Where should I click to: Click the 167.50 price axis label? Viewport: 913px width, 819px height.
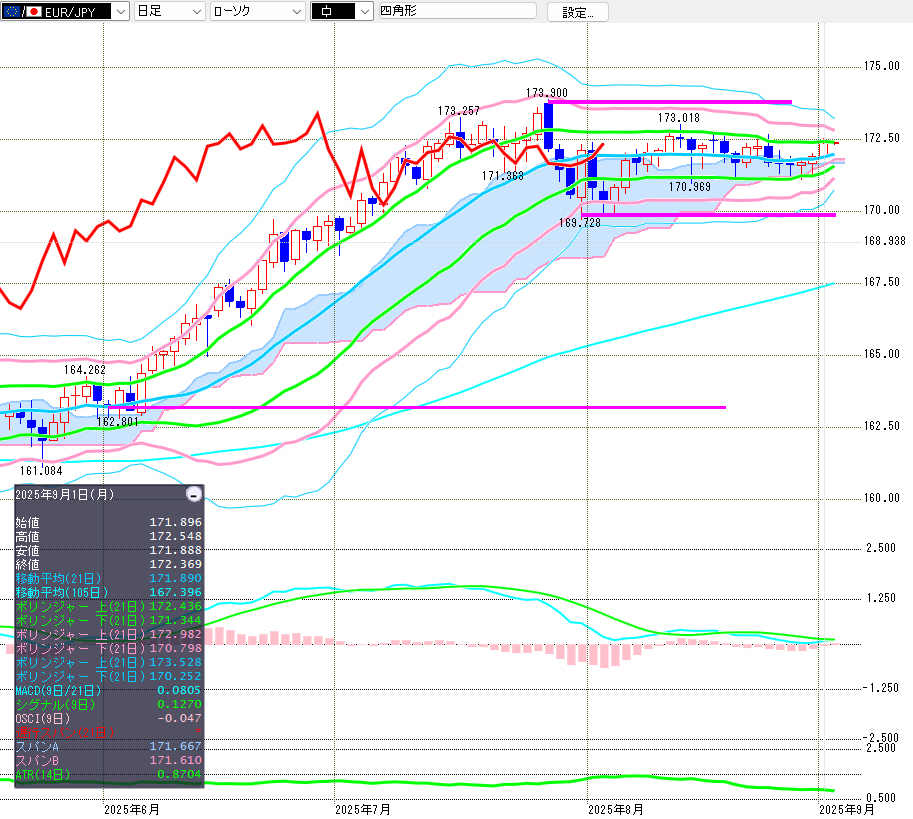(x=882, y=282)
